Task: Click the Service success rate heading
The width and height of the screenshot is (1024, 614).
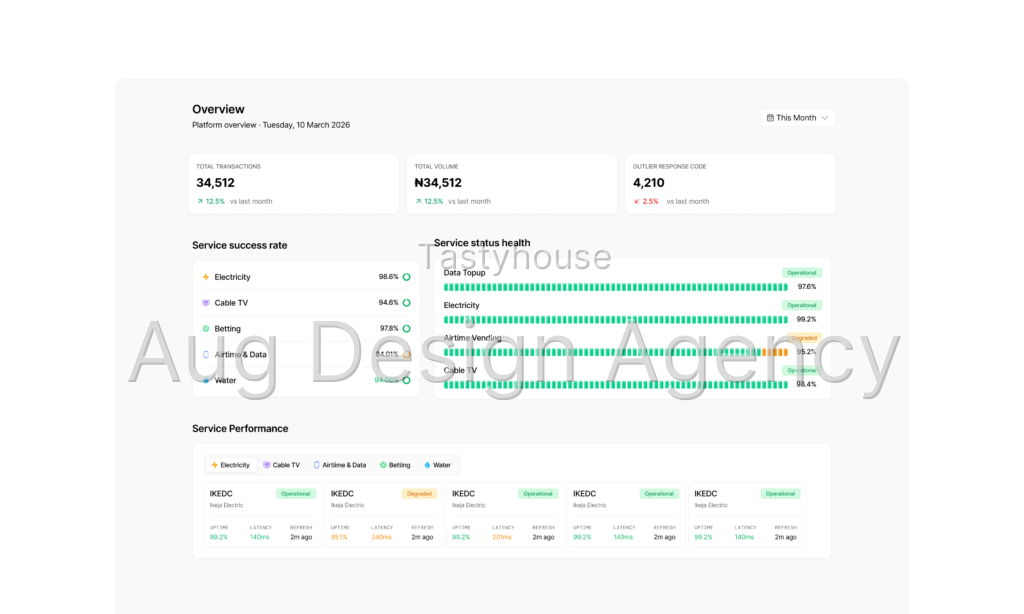Action: pyautogui.click(x=240, y=246)
